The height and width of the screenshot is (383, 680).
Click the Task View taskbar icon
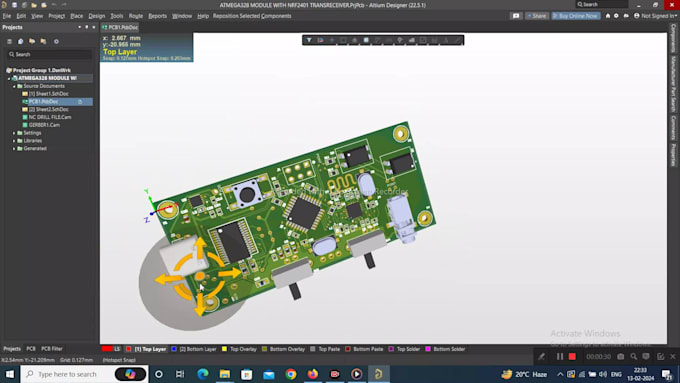point(180,374)
